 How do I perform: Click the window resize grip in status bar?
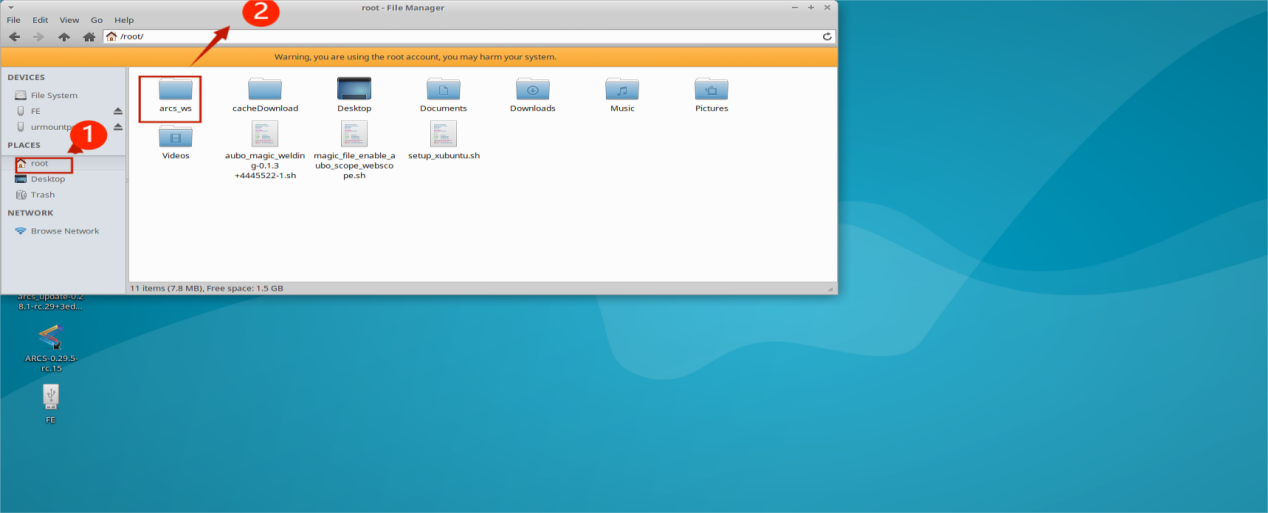click(x=830, y=288)
